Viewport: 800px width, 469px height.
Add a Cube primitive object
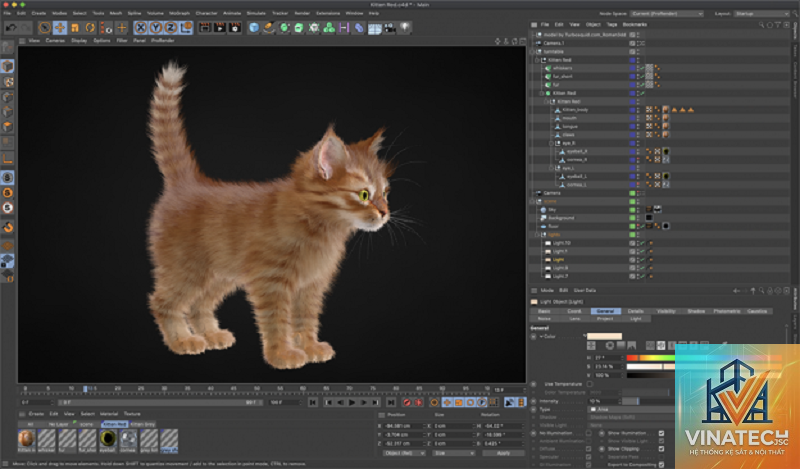click(254, 28)
